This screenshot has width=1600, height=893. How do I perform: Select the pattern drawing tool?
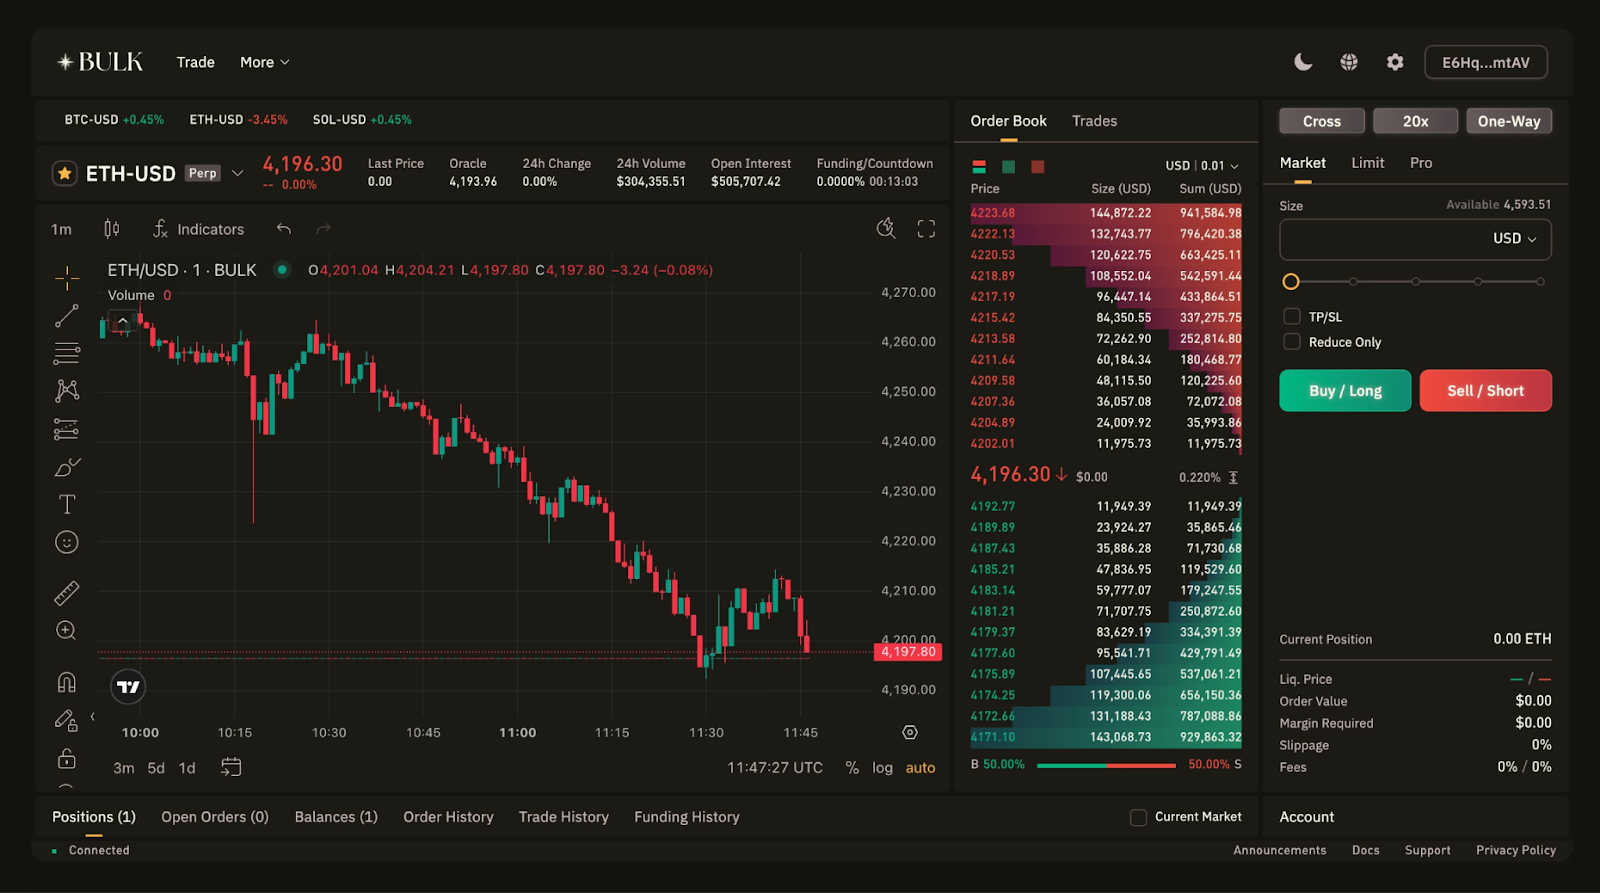tap(67, 390)
